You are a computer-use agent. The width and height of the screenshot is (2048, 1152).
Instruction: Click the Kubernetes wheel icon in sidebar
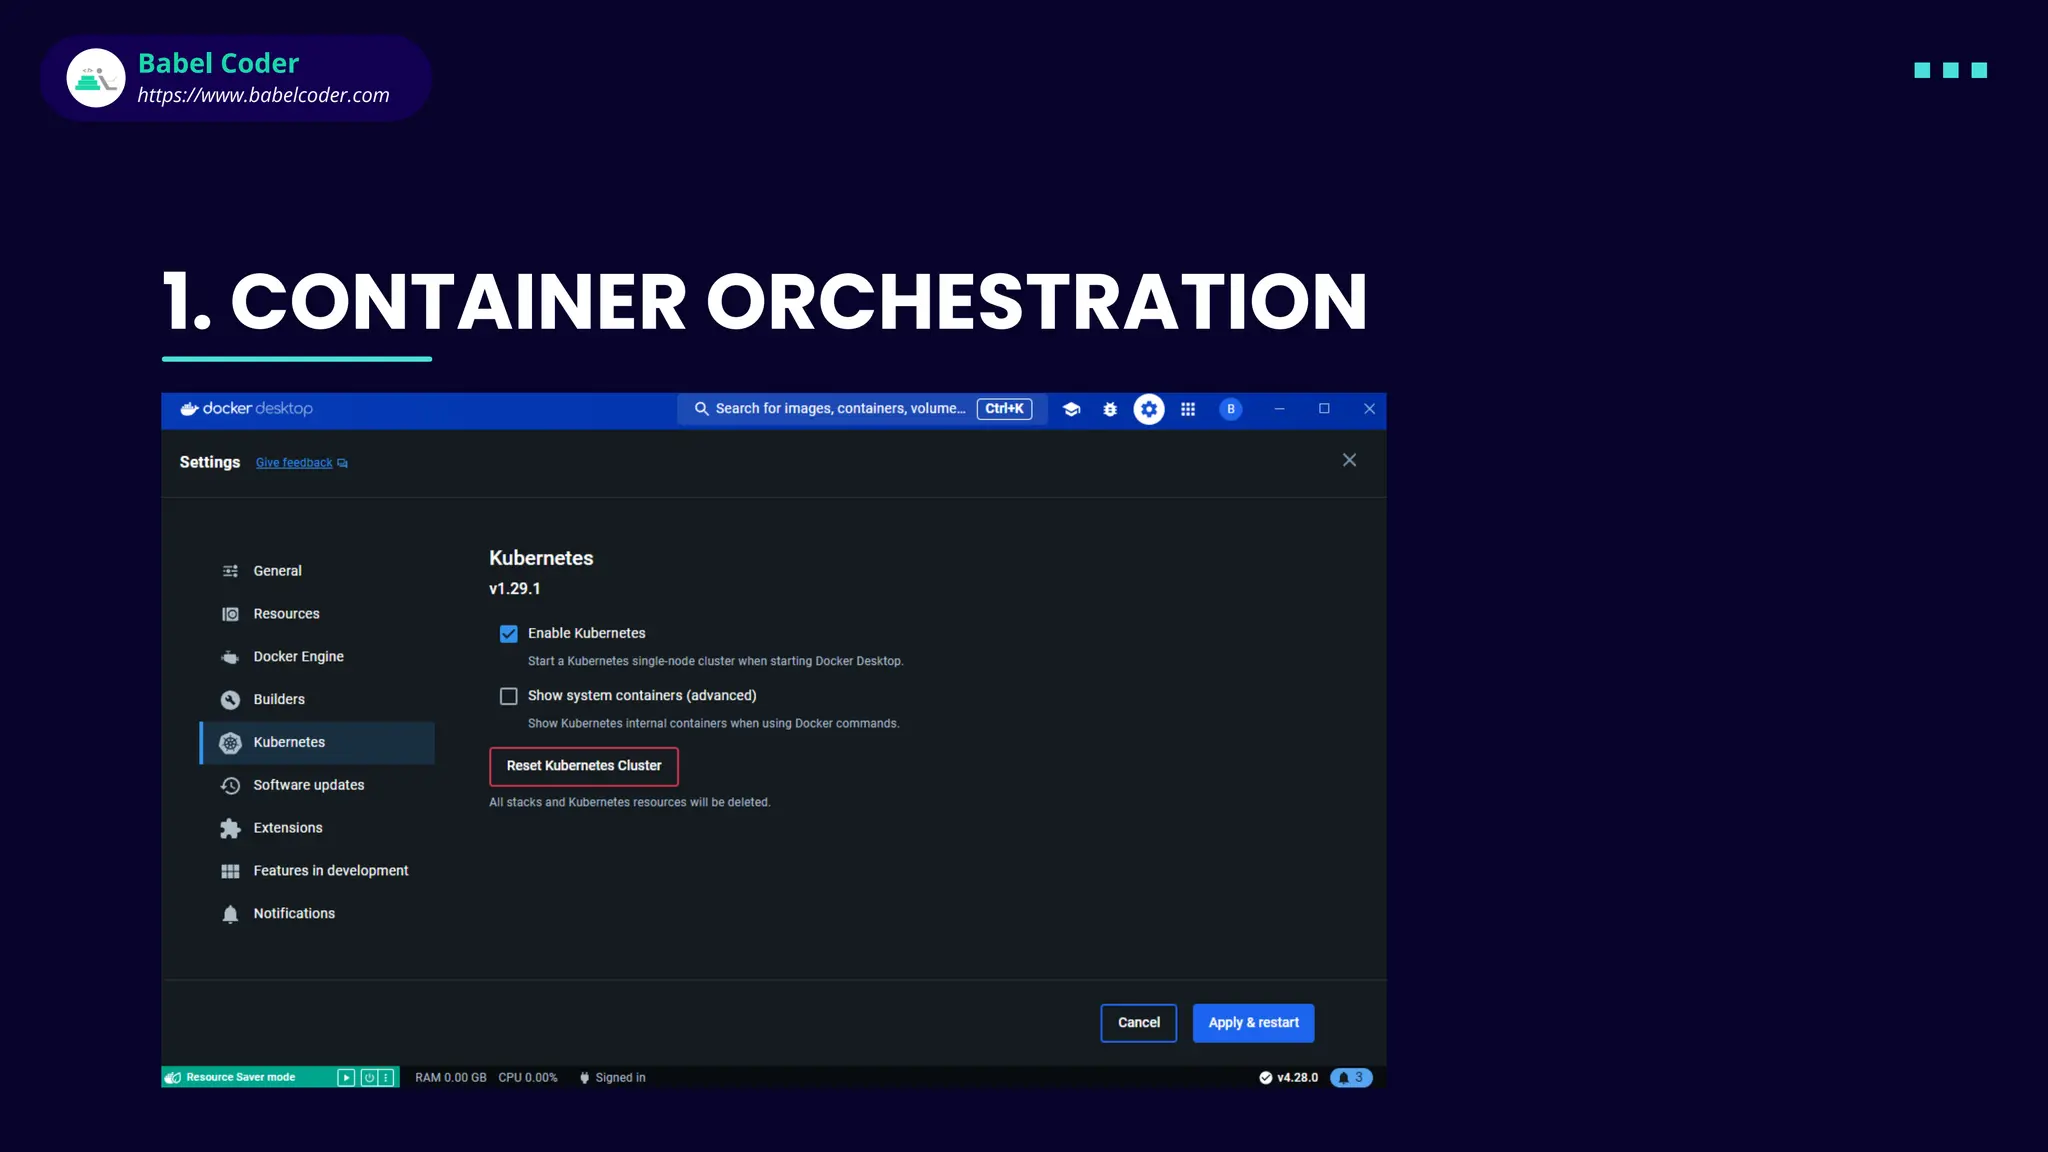coord(230,743)
